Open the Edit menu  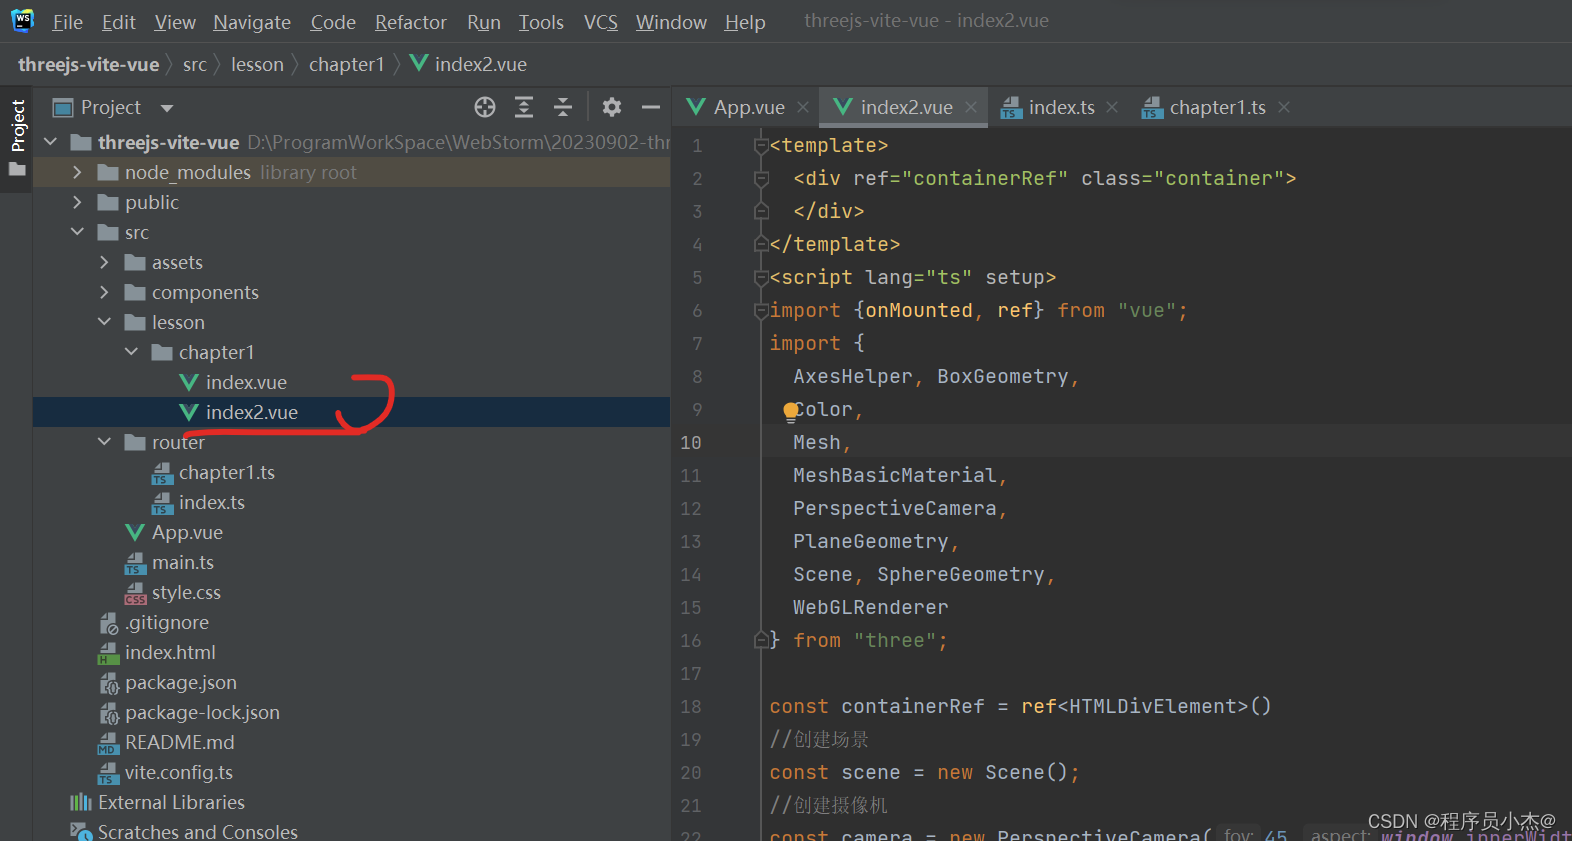[118, 22]
